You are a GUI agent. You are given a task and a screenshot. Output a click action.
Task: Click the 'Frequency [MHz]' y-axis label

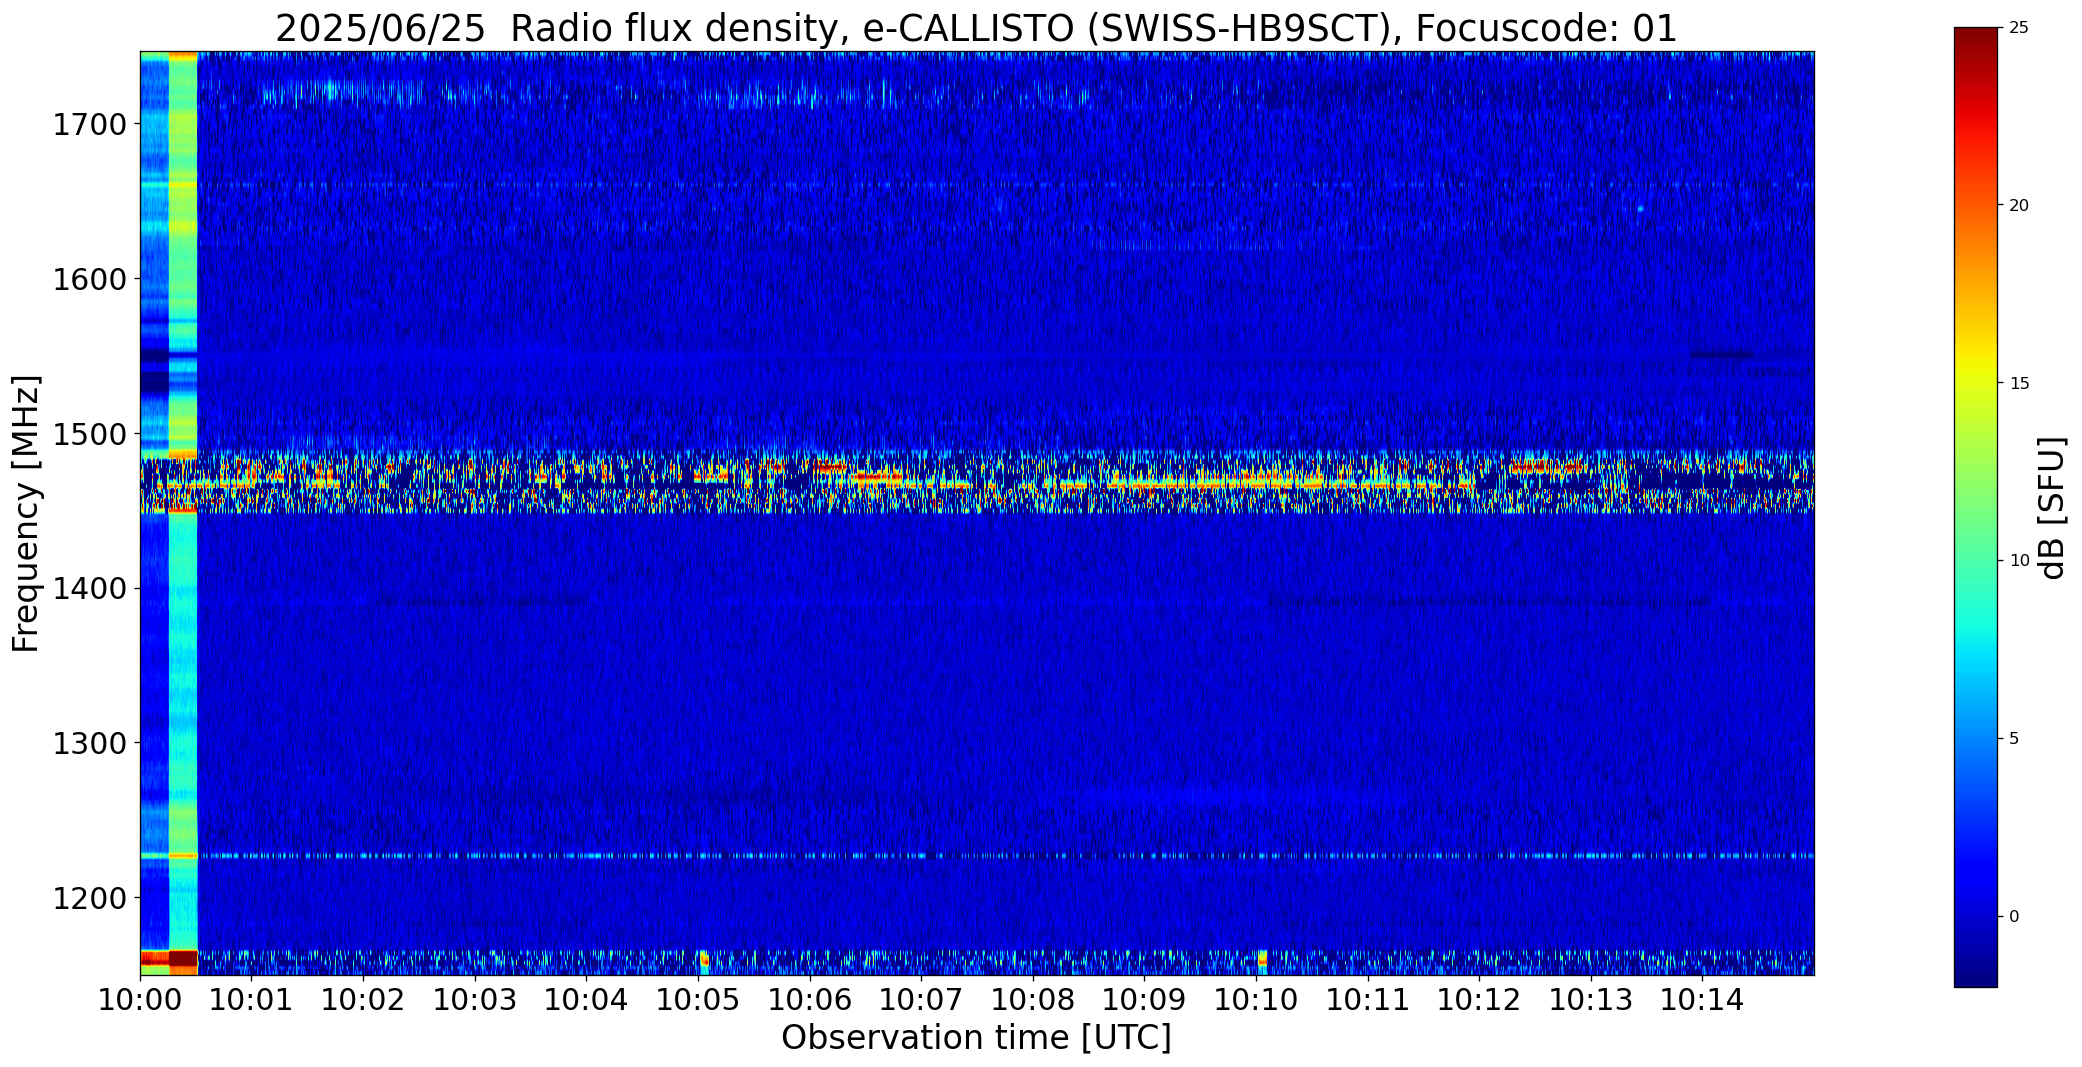26,513
